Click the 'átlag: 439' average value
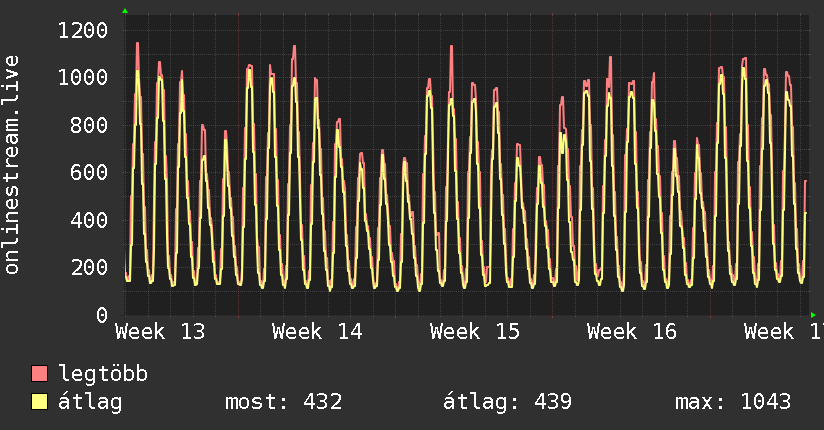 [x=507, y=402]
